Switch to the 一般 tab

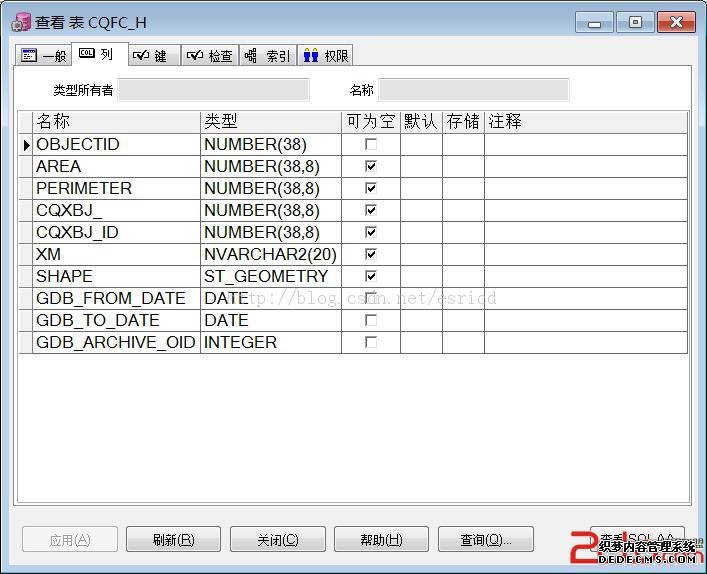point(43,56)
